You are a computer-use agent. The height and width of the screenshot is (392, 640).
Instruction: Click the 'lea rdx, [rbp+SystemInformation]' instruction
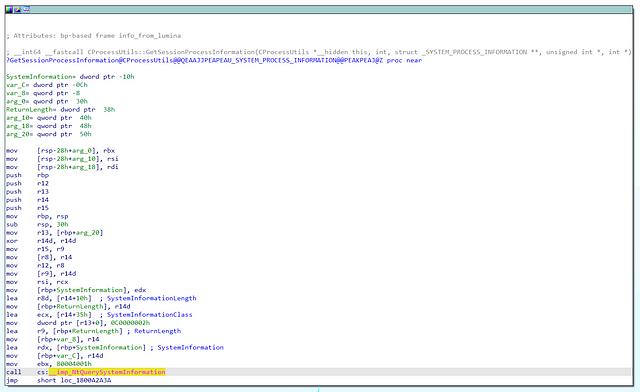[76, 347]
